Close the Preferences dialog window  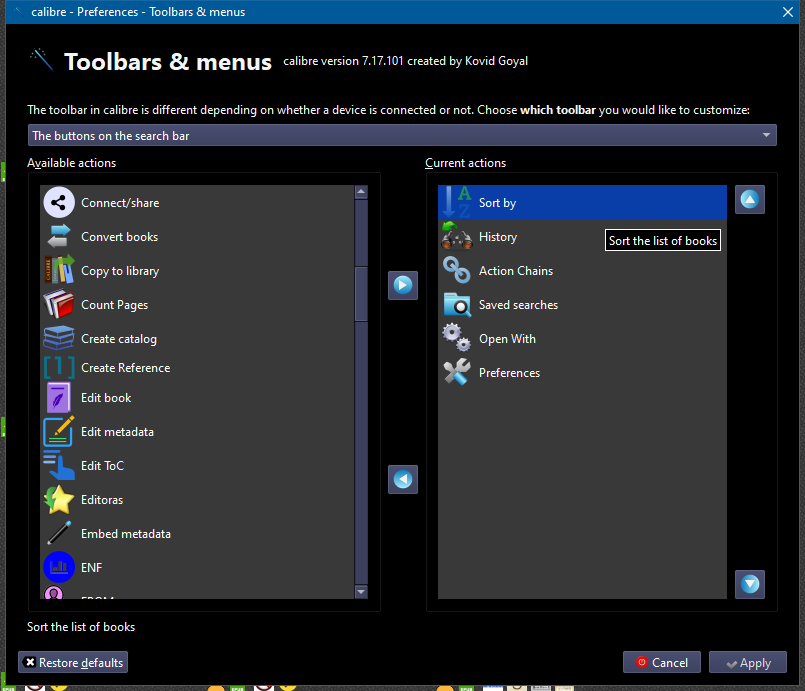(x=788, y=12)
